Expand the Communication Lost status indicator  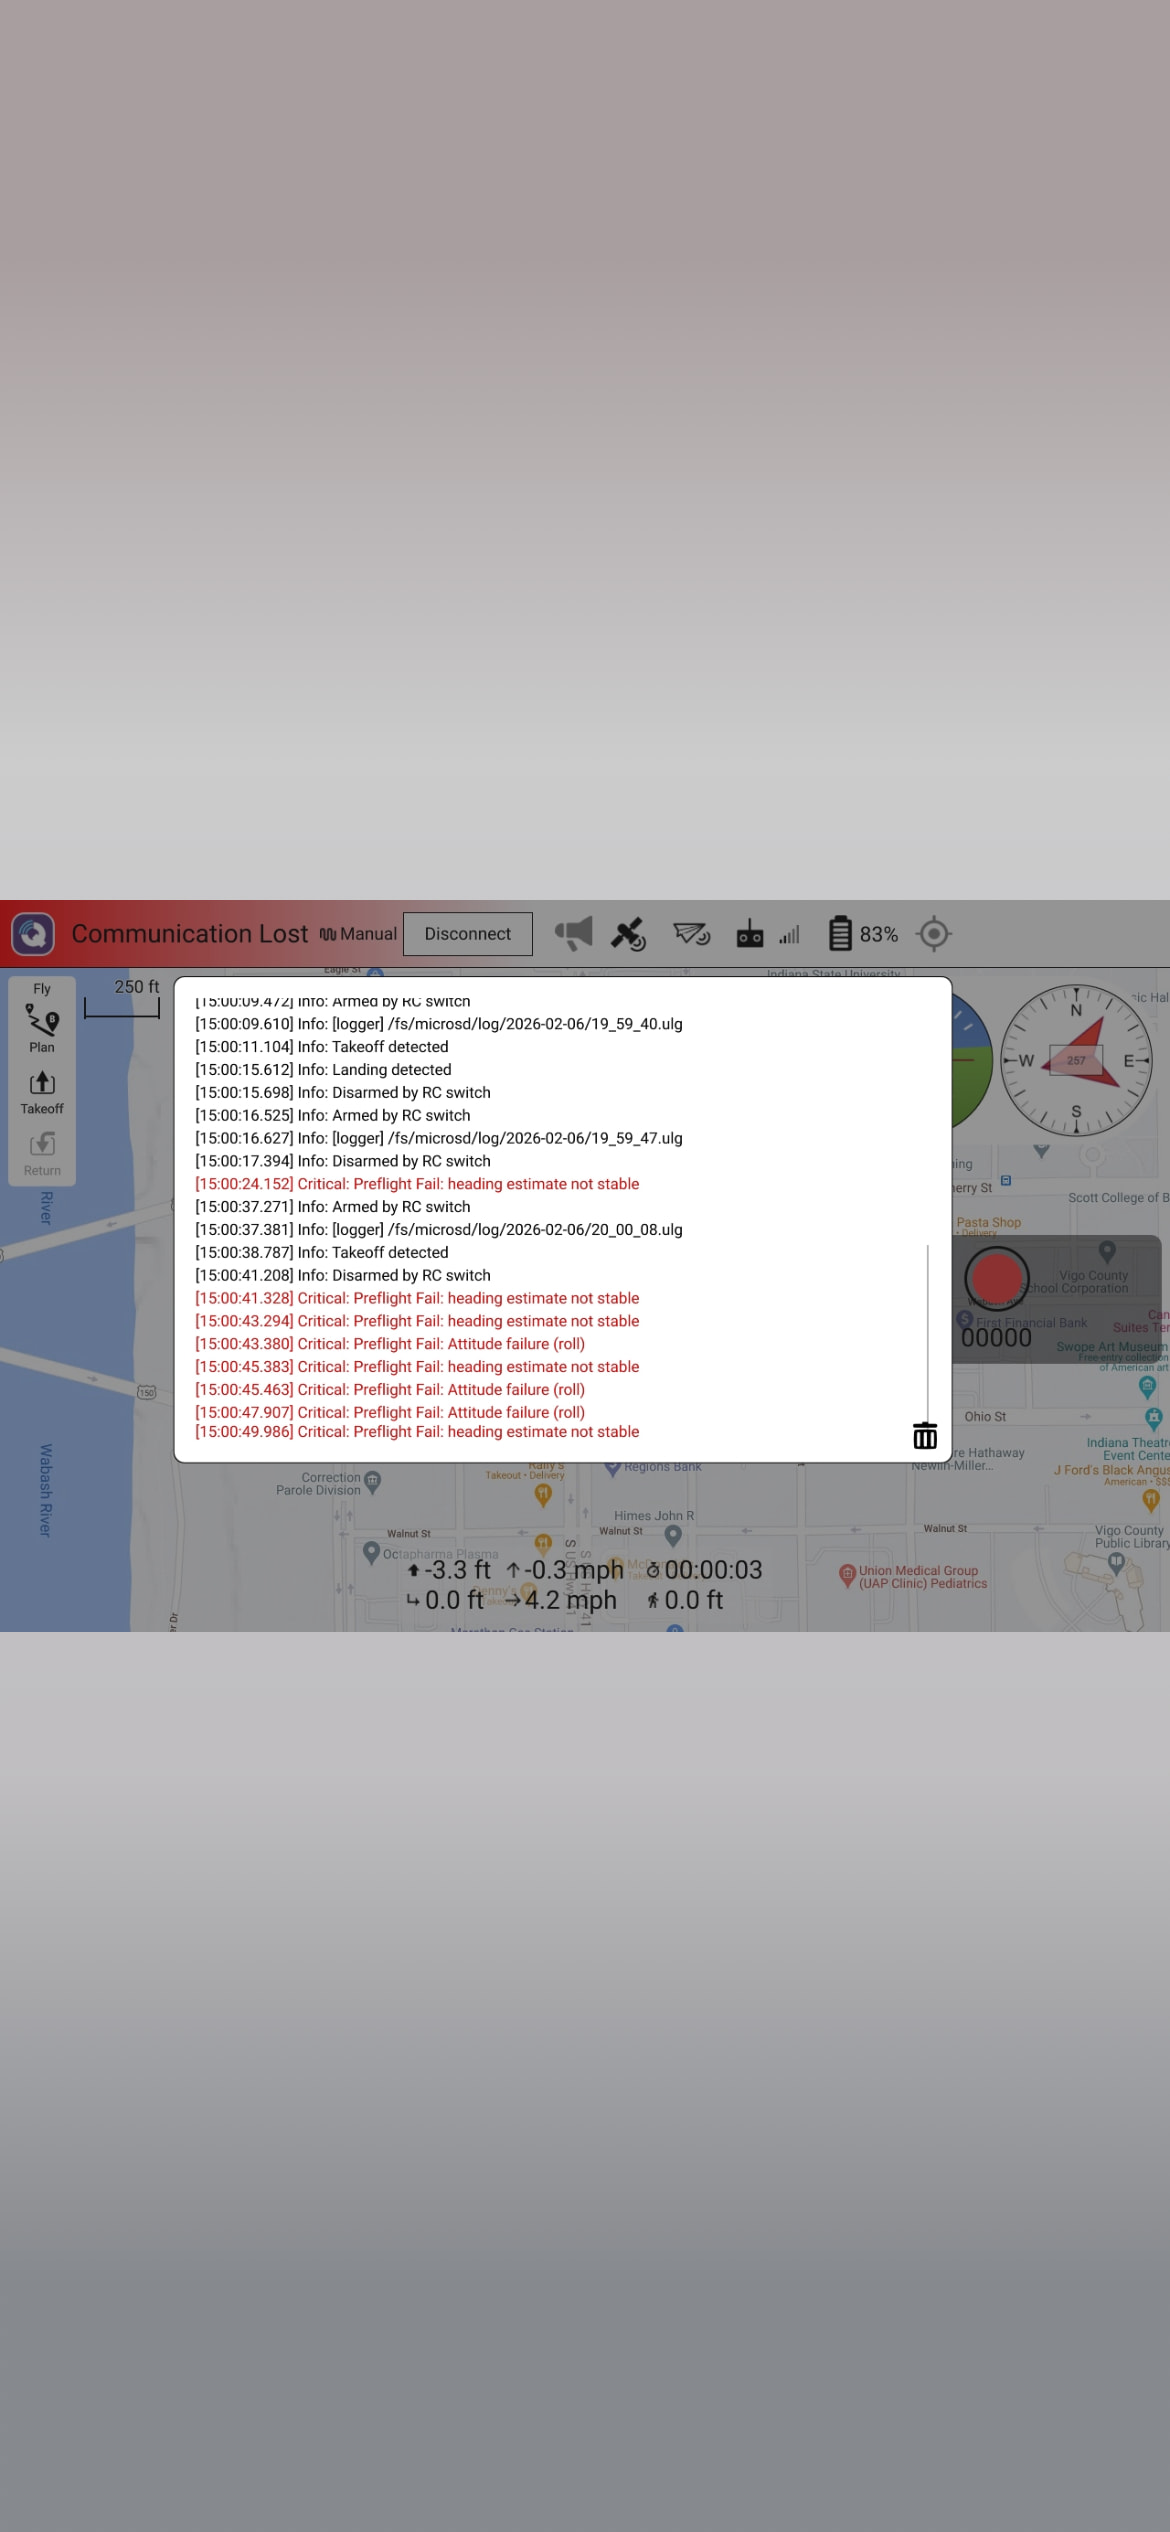tap(189, 934)
